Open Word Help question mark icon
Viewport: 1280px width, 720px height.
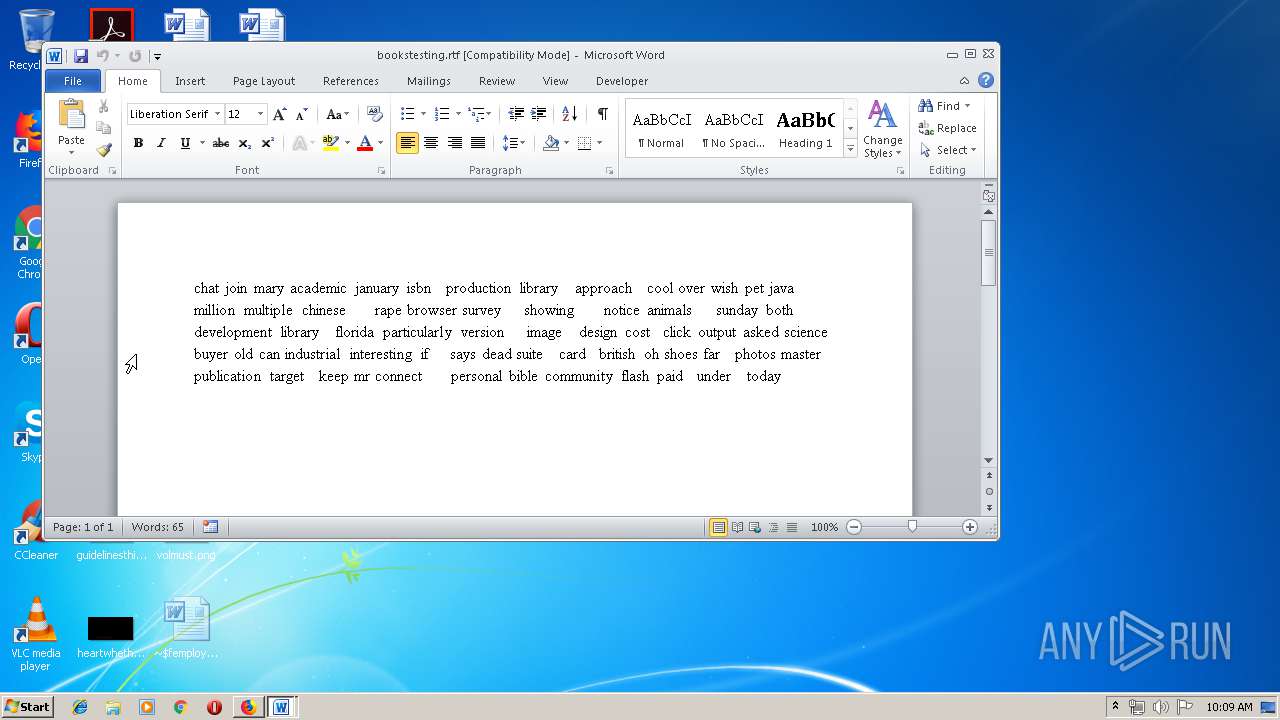(x=986, y=80)
